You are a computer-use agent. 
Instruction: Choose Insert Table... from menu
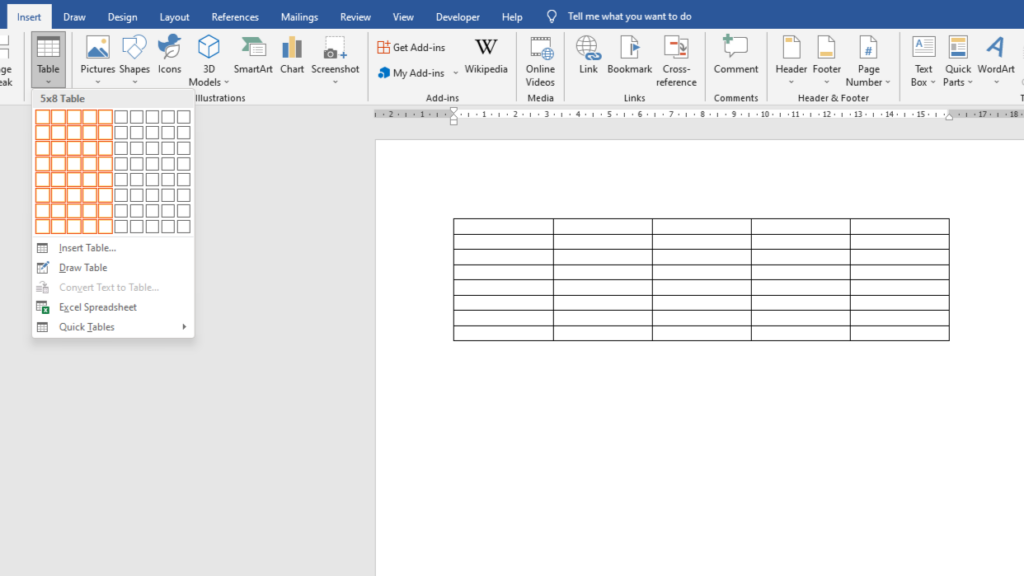(x=114, y=248)
